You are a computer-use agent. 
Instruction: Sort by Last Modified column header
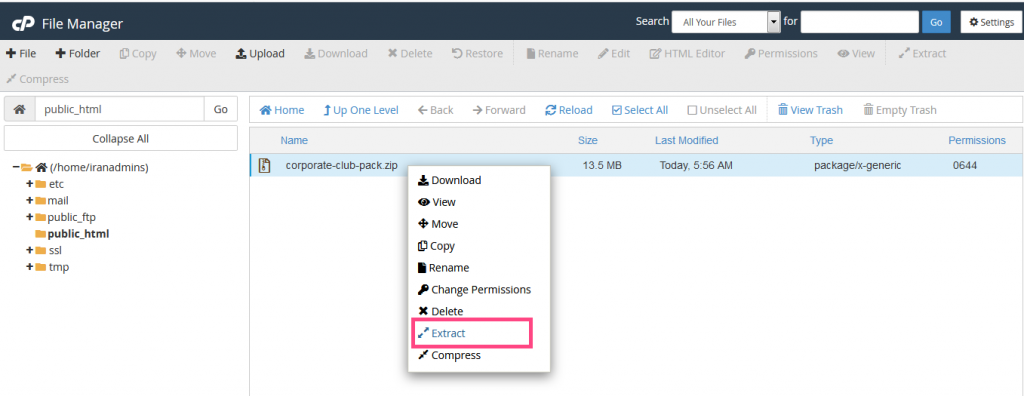point(686,140)
